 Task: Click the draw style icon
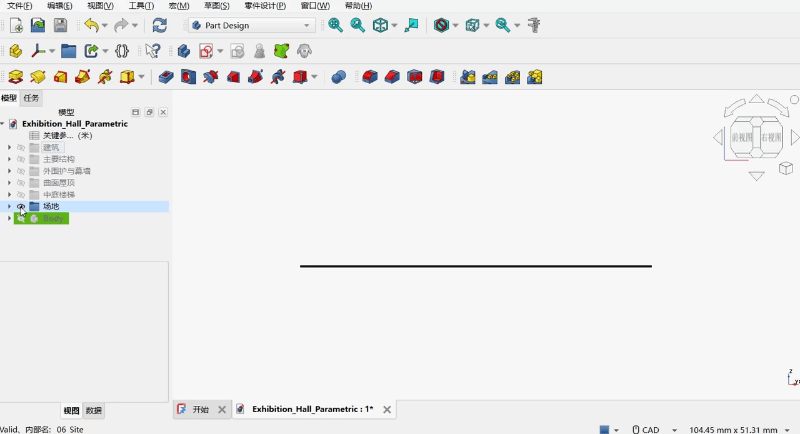point(441,25)
